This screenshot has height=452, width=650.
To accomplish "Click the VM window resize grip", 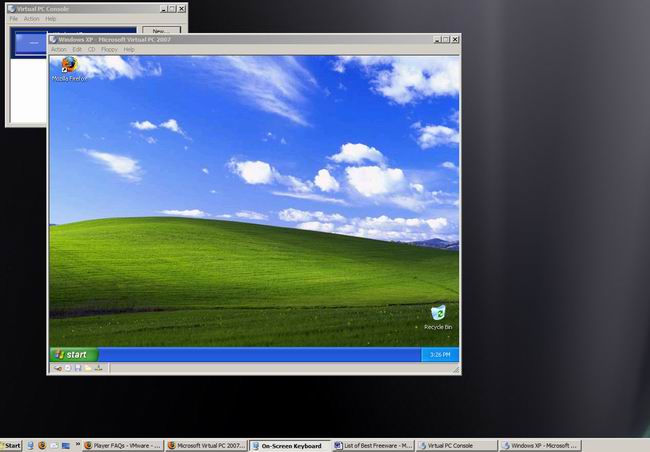I will 456,369.
